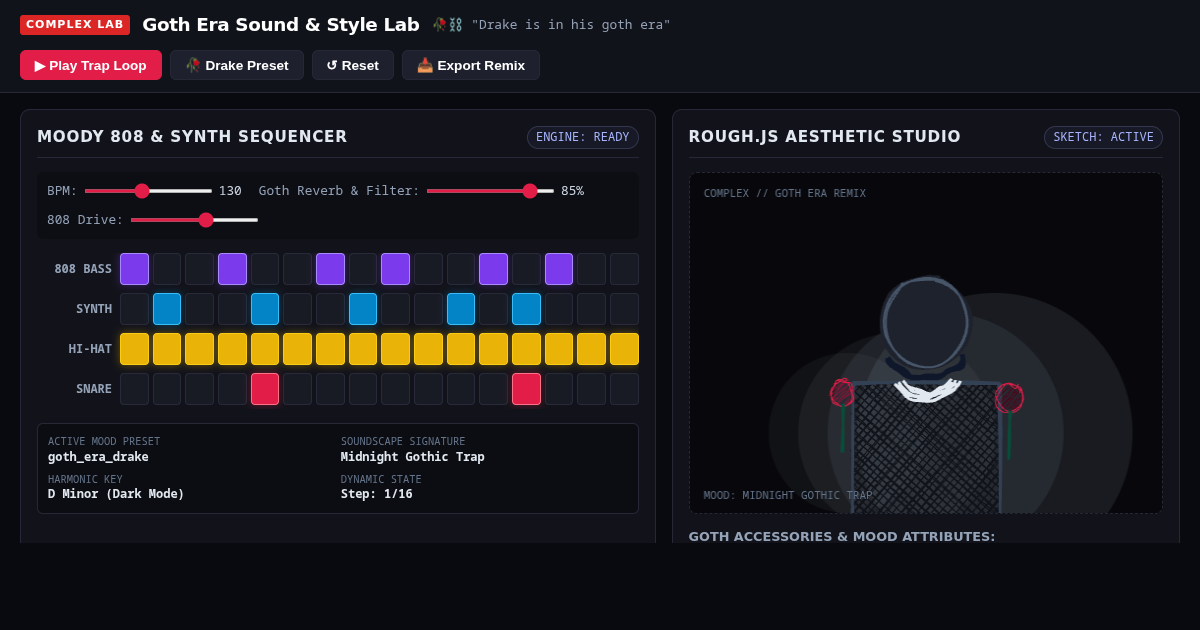Screen dimensions: 1200x630
Task: Click the SNARE row label
Action: click(x=94, y=389)
